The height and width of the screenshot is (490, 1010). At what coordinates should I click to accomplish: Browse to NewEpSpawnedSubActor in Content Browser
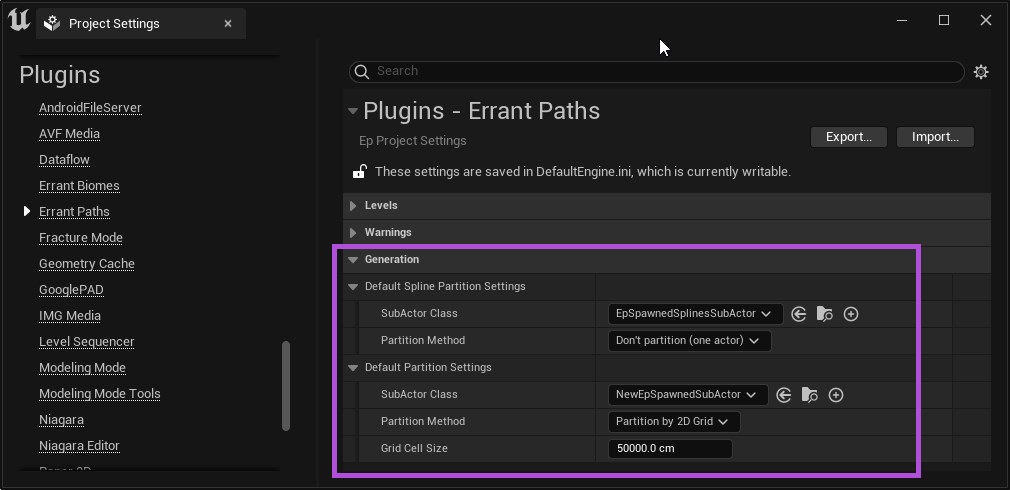point(810,395)
